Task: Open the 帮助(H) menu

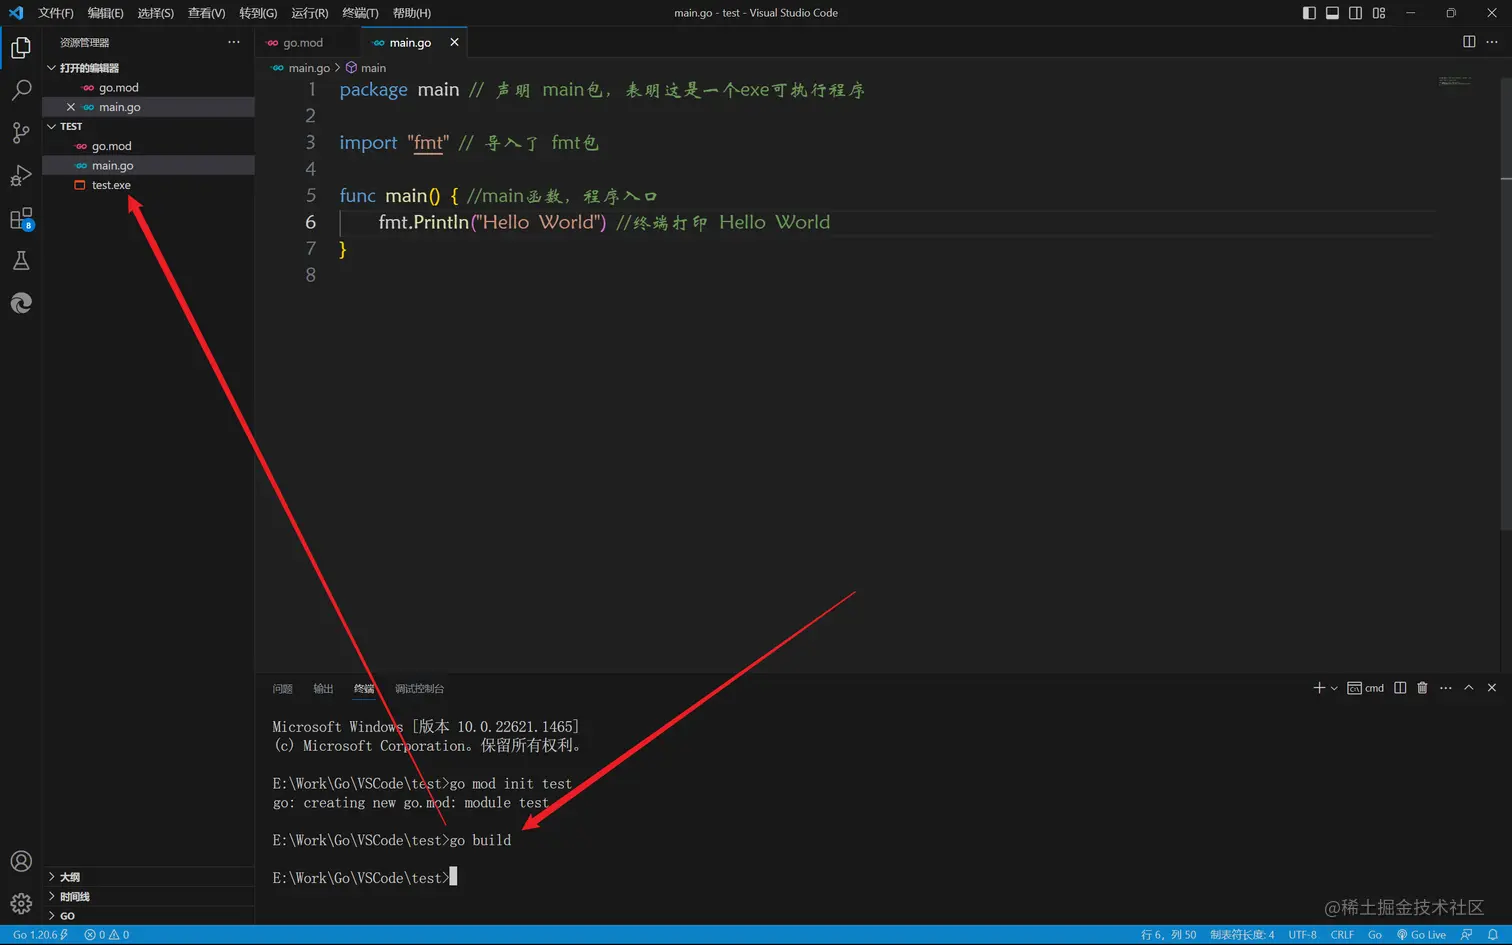Action: tap(411, 13)
